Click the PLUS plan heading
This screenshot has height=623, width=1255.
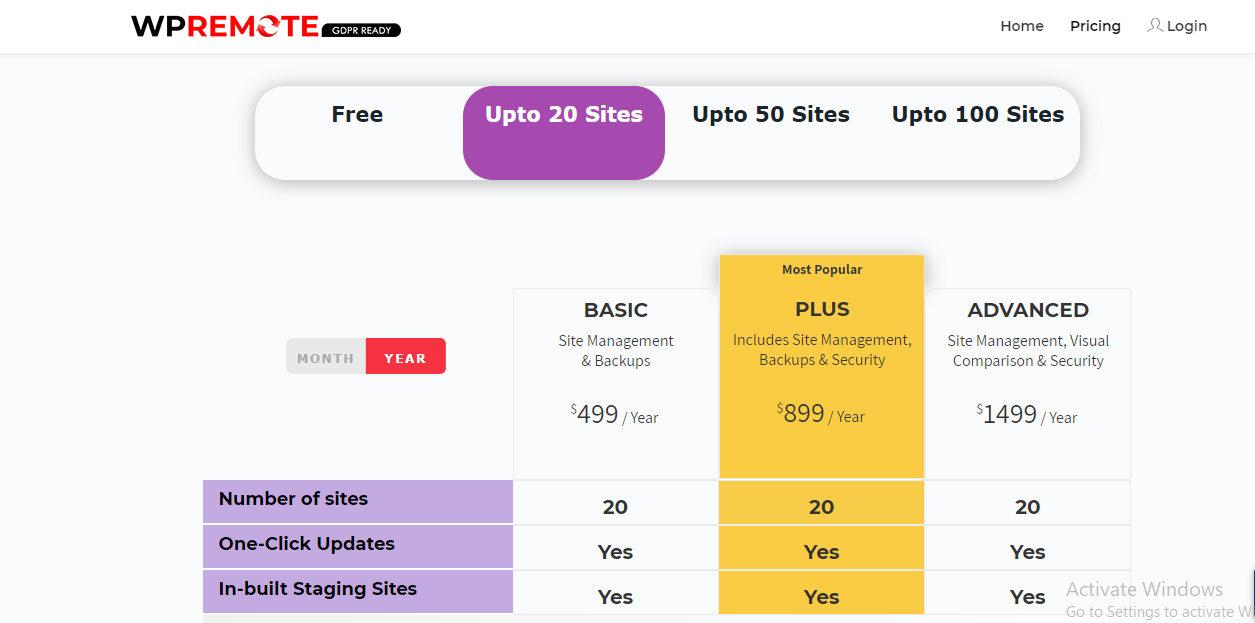[x=822, y=309]
